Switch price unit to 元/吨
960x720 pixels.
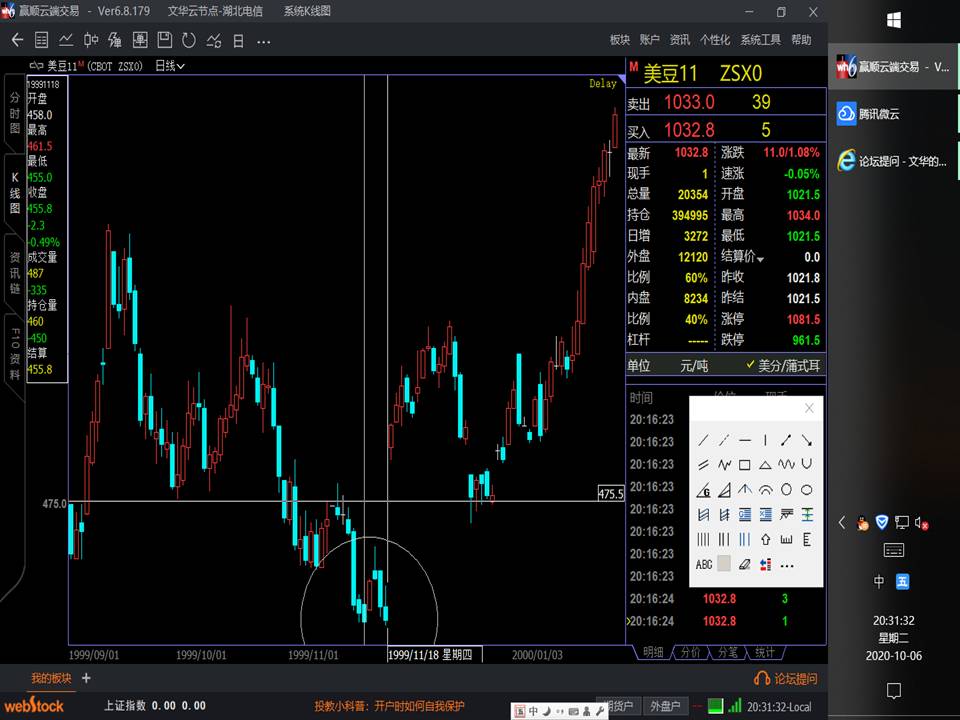pyautogui.click(x=693, y=366)
